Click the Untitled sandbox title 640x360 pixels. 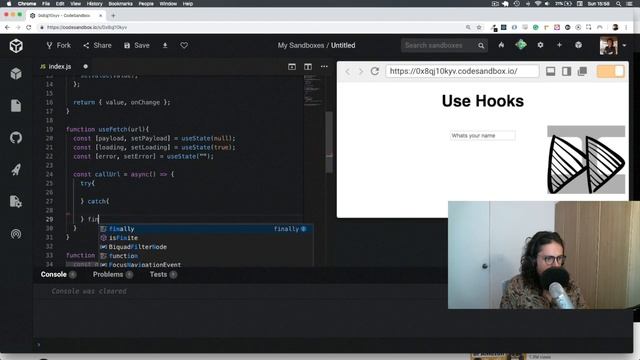coord(343,45)
